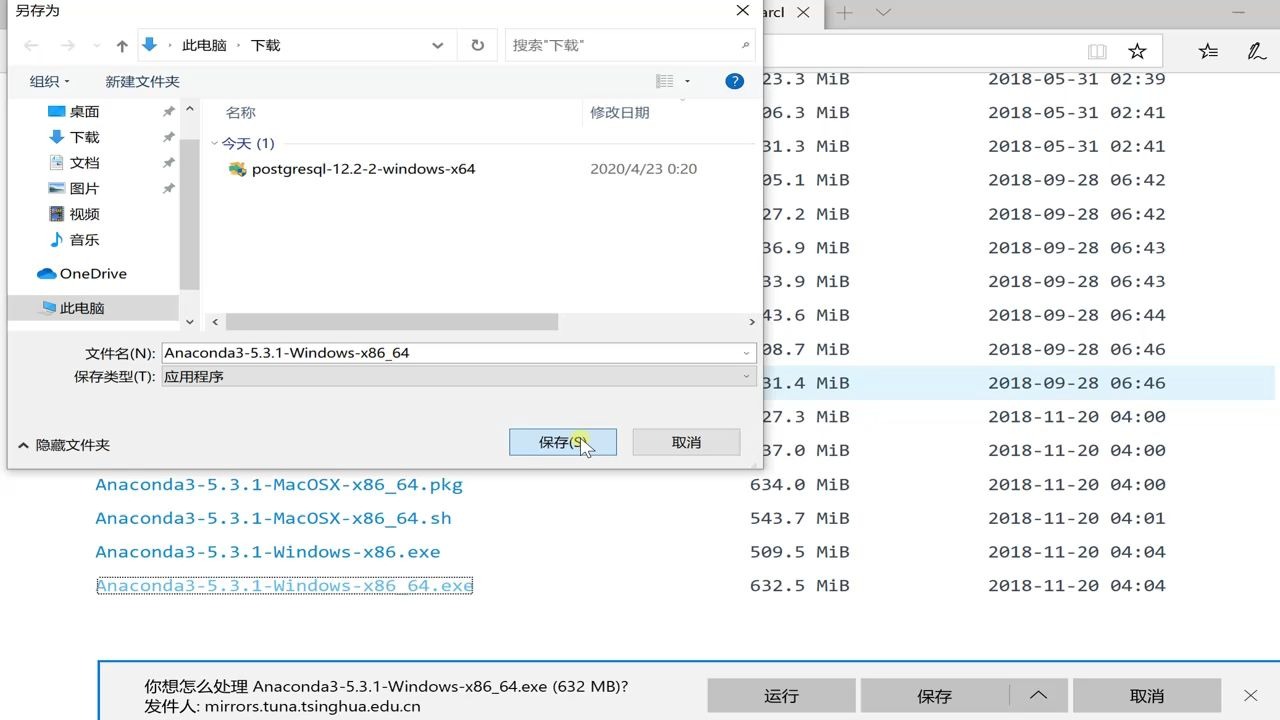Image resolution: width=1280 pixels, height=720 pixels.
Task: Select 图片 in the navigation pane
Action: coord(84,189)
